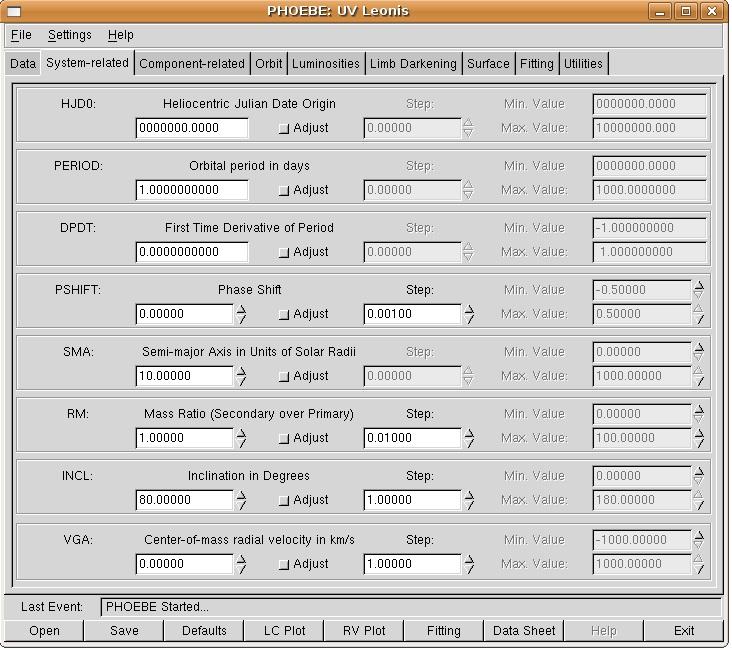Click the Open button
This screenshot has width=732, height=650.
point(44,631)
